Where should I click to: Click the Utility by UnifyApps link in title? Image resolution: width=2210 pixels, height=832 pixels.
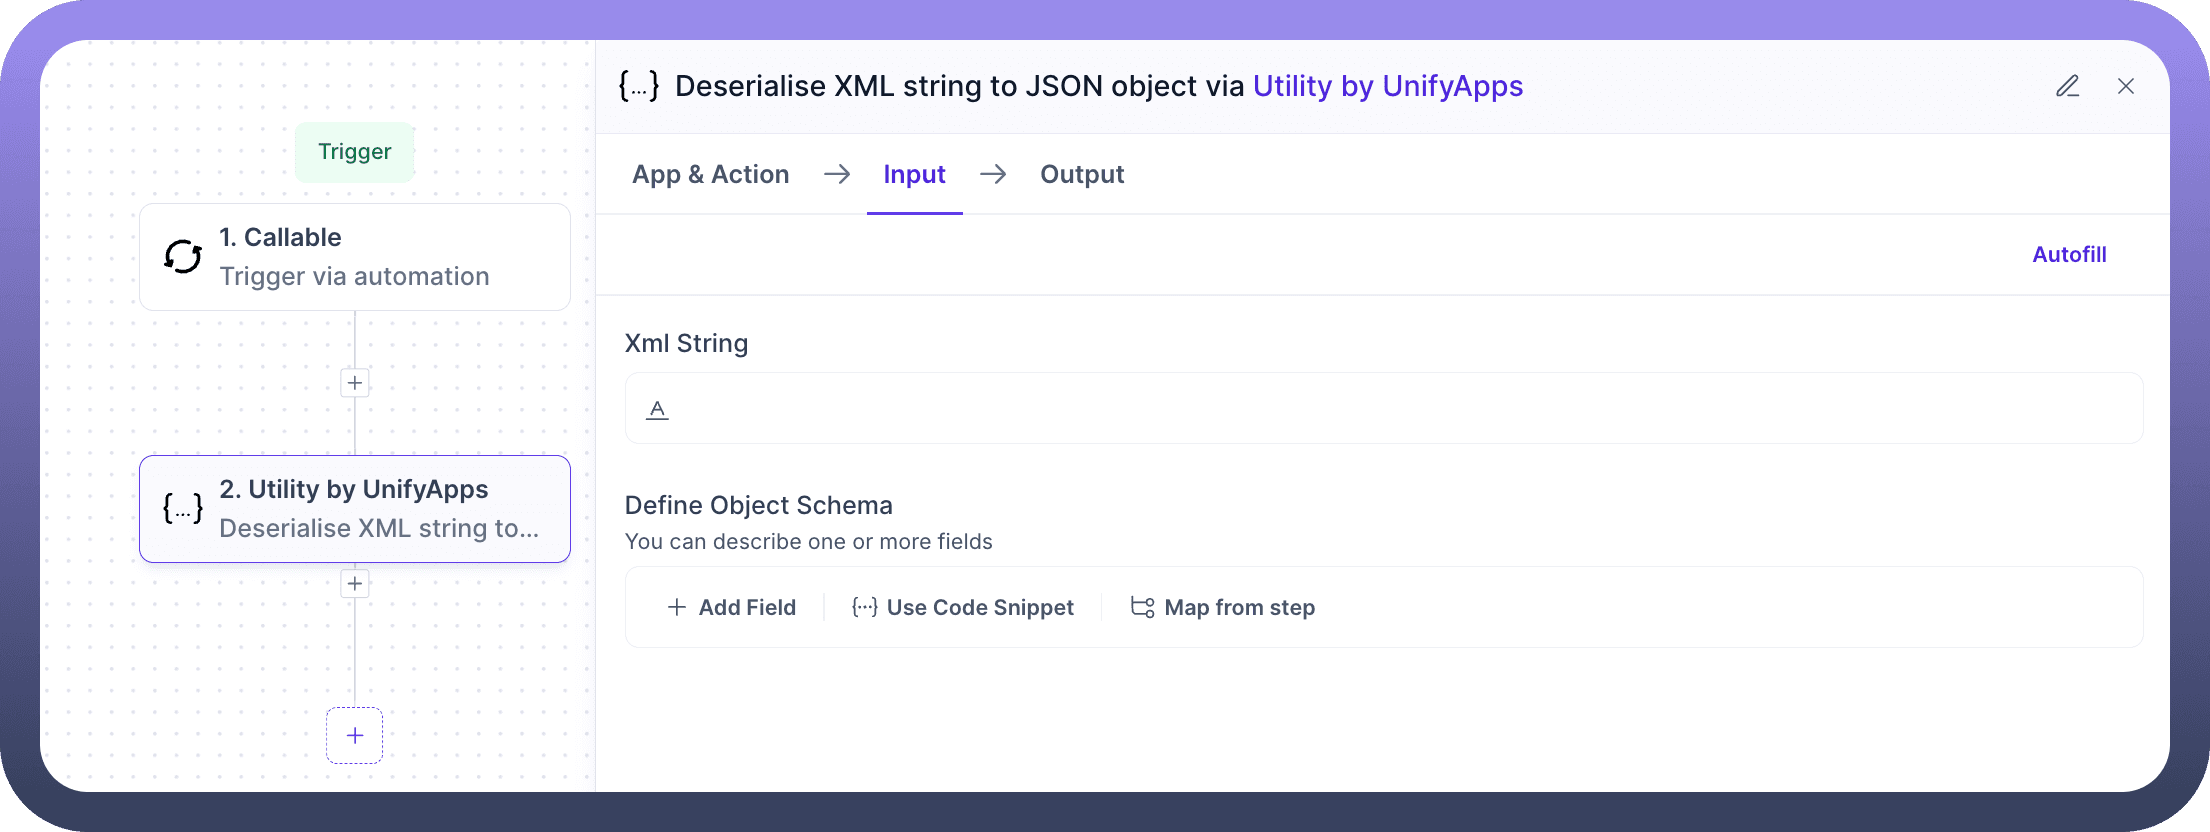[1387, 87]
